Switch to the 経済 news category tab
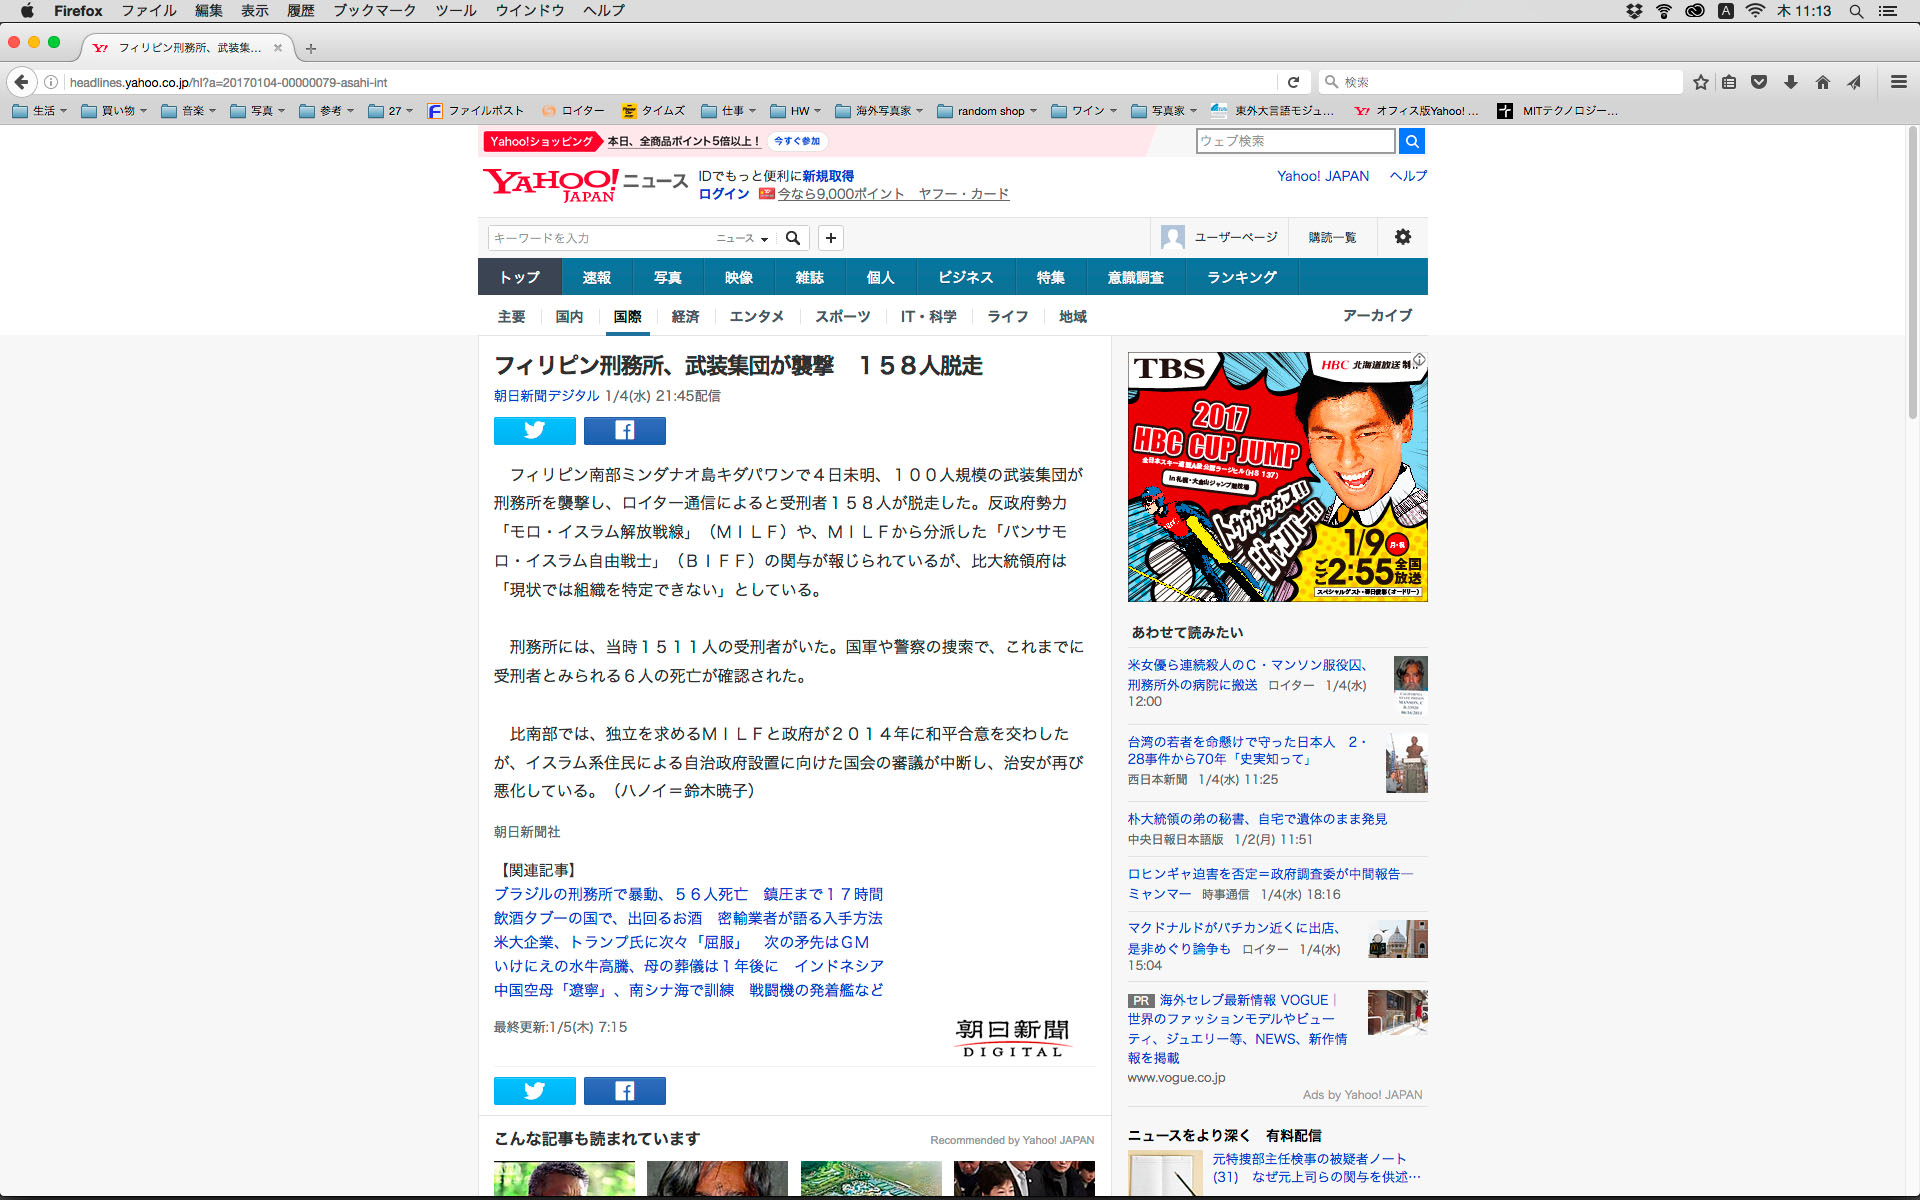Screen dimensions: 1920x1200 (685, 316)
